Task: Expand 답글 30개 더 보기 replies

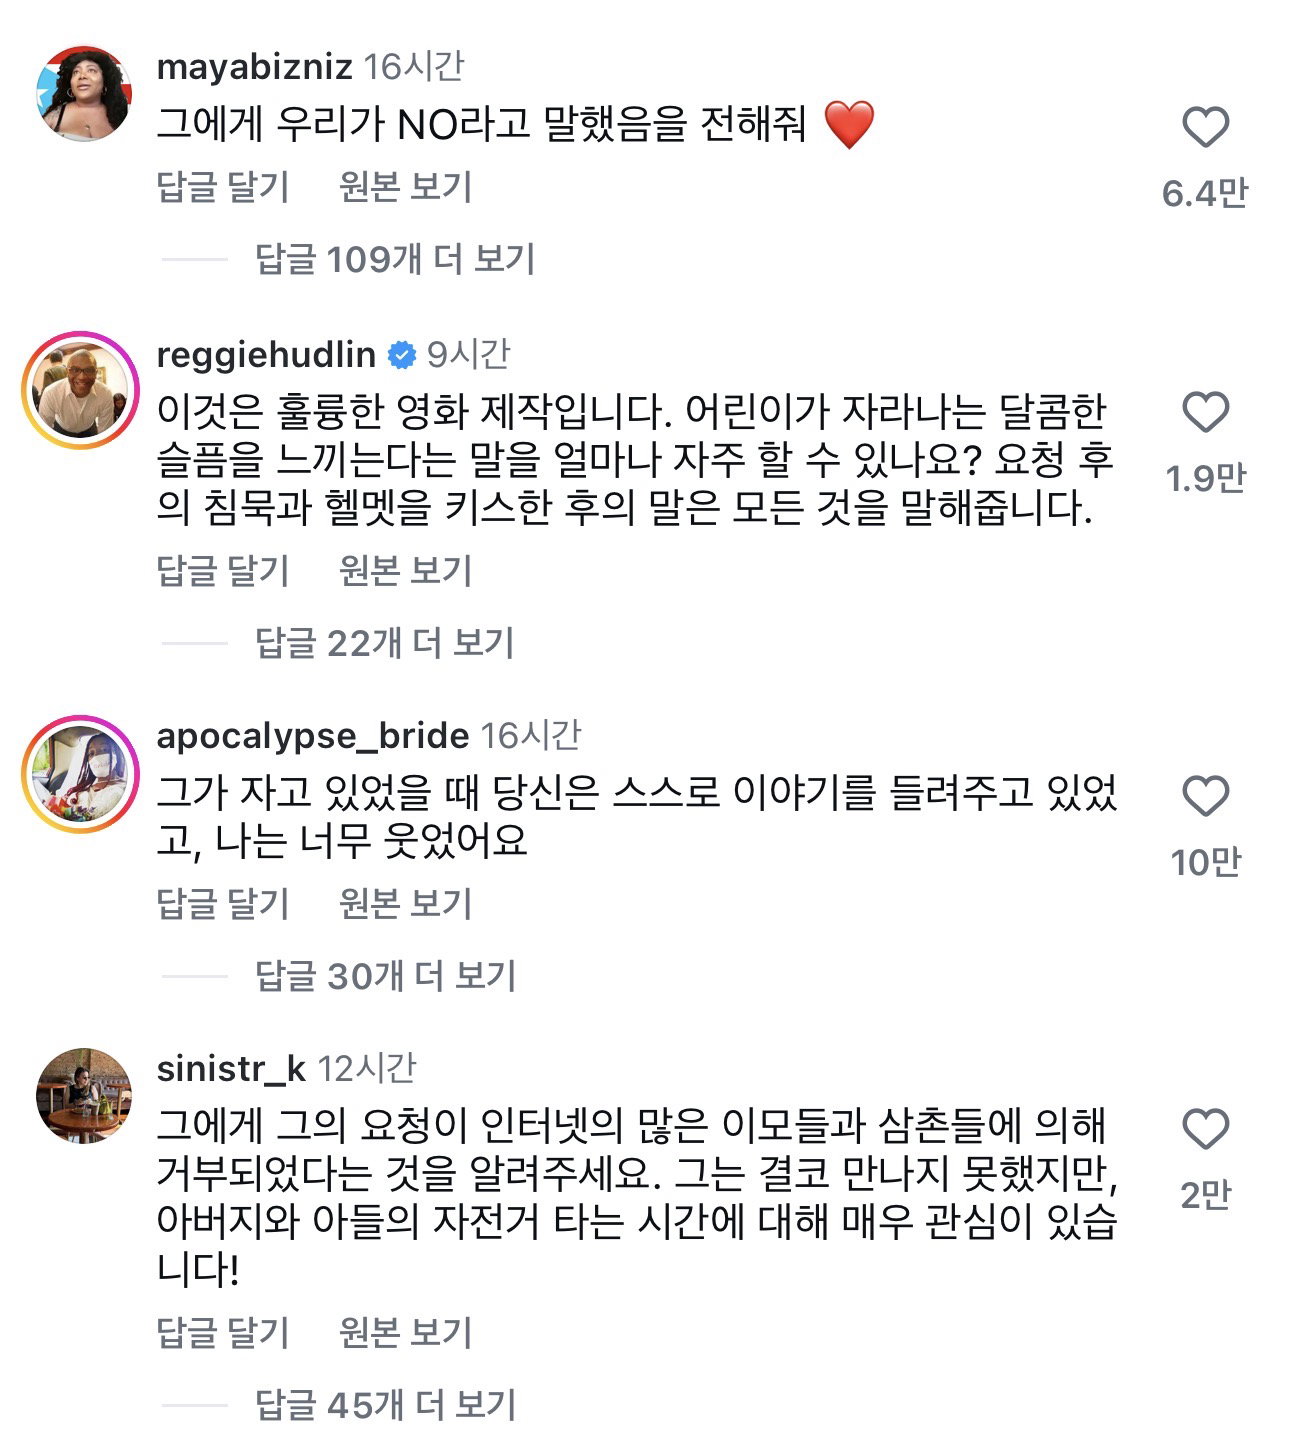Action: point(386,976)
